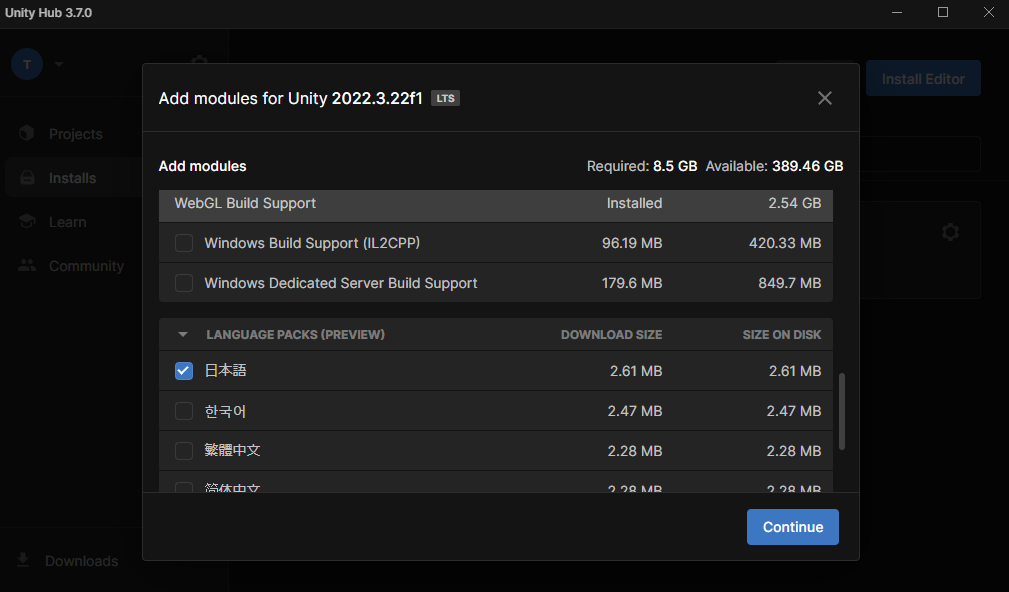1009x592 pixels.
Task: Click the 한국어 language label
Action: [225, 411]
